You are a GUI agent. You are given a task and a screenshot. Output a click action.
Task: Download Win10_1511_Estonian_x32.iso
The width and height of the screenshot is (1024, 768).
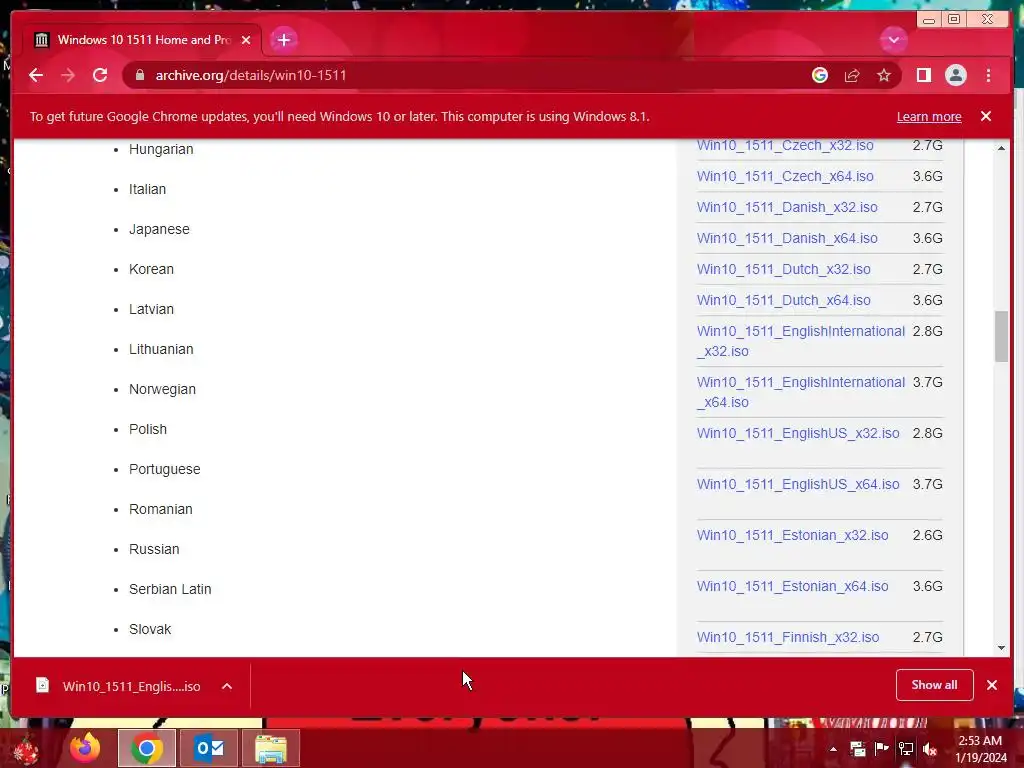click(x=792, y=535)
